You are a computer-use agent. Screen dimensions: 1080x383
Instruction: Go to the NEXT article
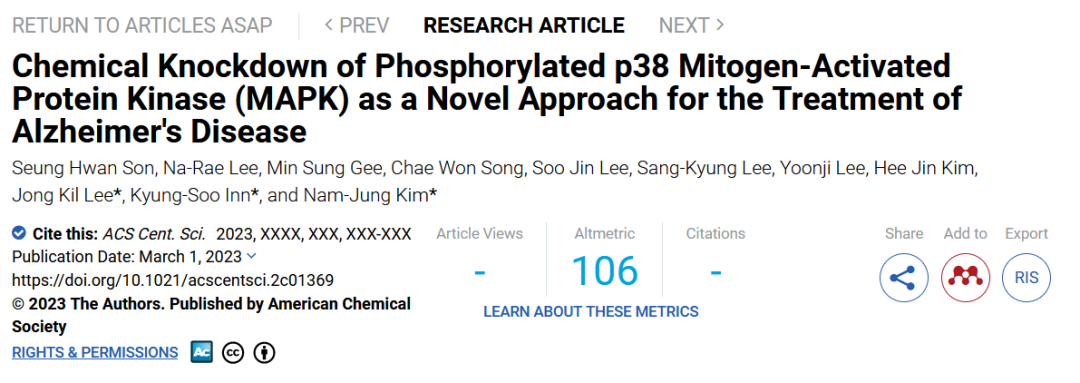pos(692,26)
